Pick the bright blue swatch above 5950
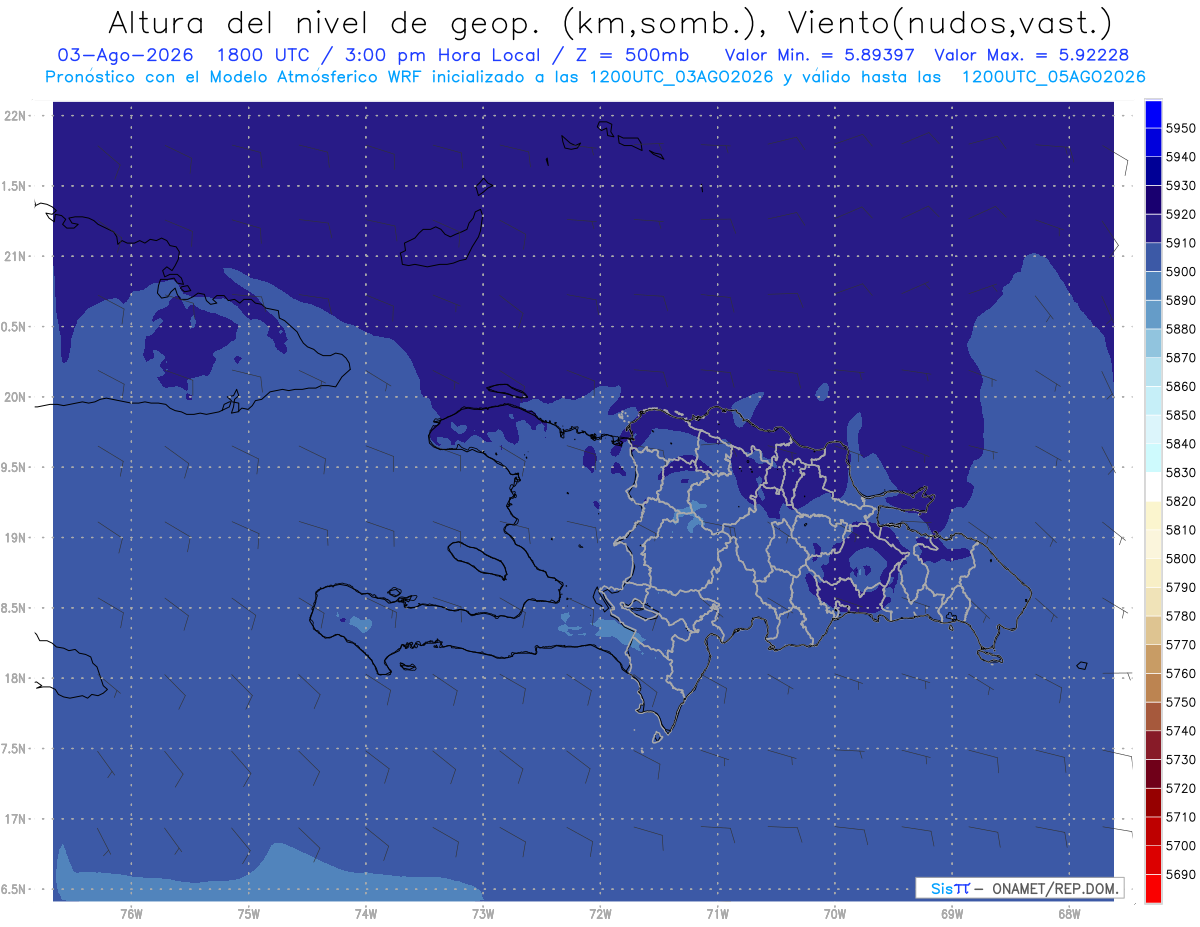Viewport: 1200px width, 927px height. coord(1153,114)
